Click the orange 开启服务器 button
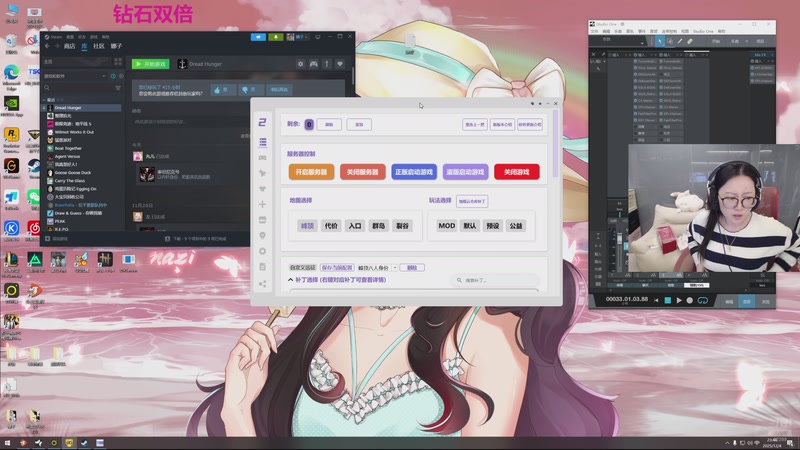800x450 pixels. 311,172
